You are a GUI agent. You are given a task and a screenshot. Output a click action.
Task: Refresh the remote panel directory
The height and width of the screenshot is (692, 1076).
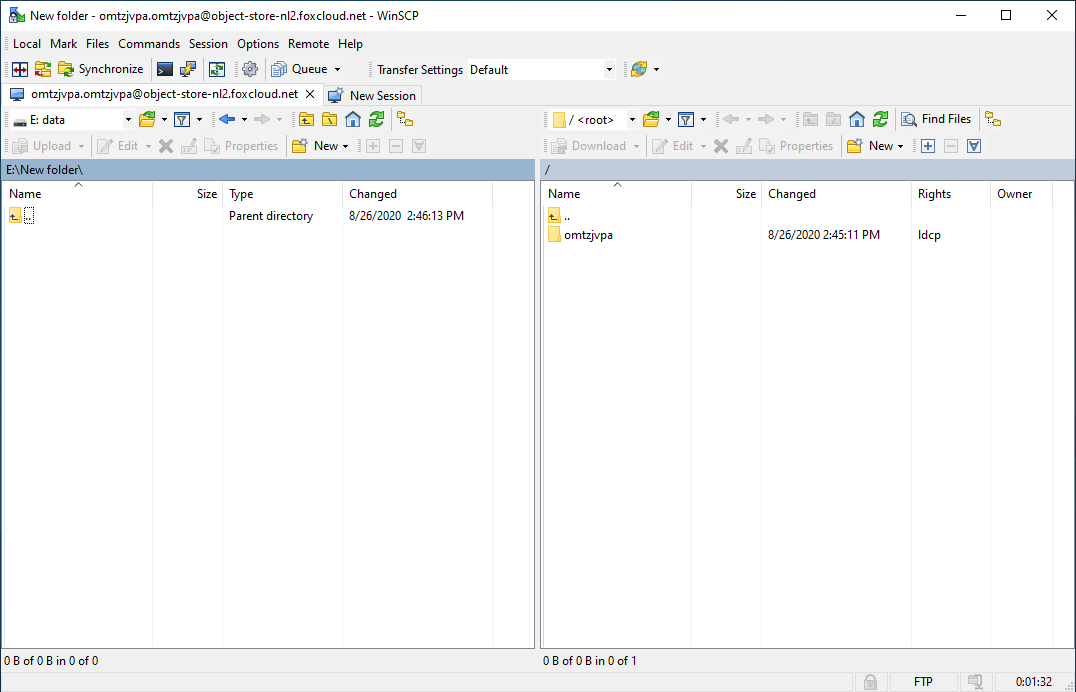click(x=880, y=119)
